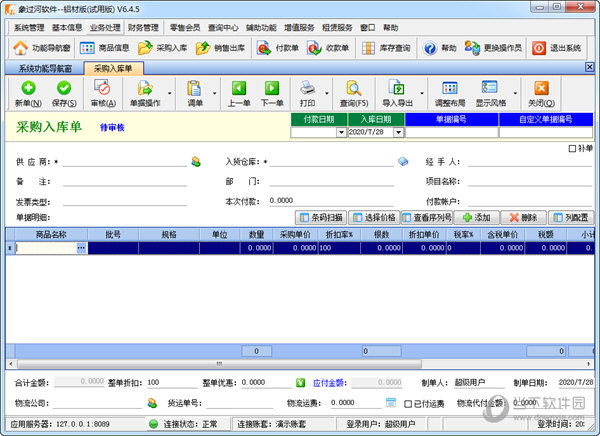This screenshot has height=436, width=600.
Task: Click the 打印 printer icon
Action: pos(307,88)
